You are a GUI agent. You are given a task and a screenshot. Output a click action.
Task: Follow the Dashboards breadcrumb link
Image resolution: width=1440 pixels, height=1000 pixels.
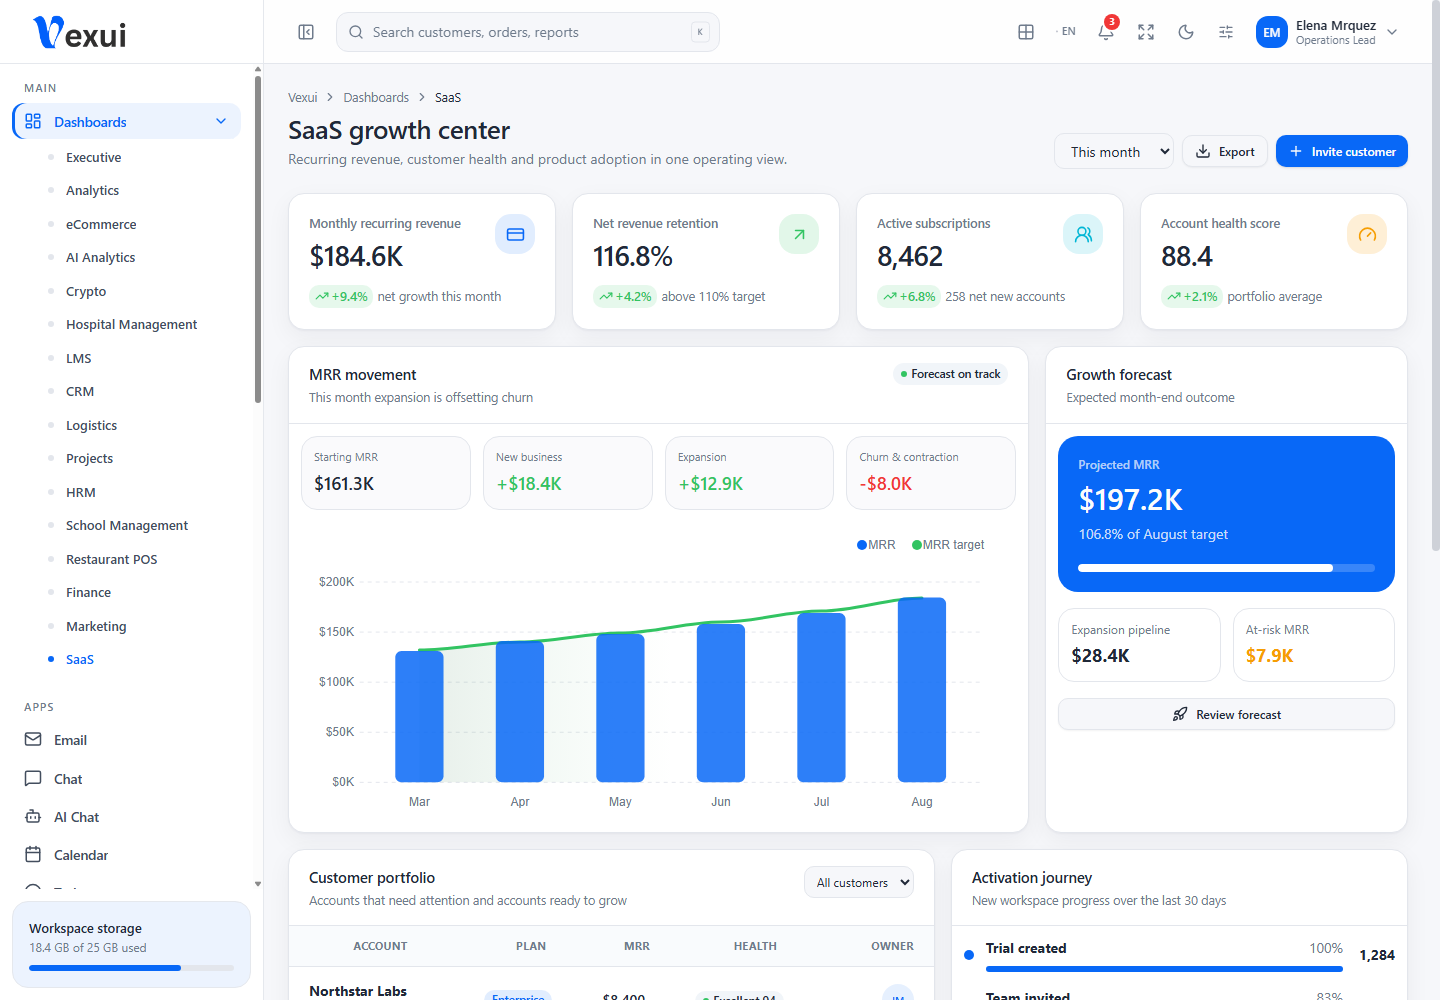click(376, 97)
